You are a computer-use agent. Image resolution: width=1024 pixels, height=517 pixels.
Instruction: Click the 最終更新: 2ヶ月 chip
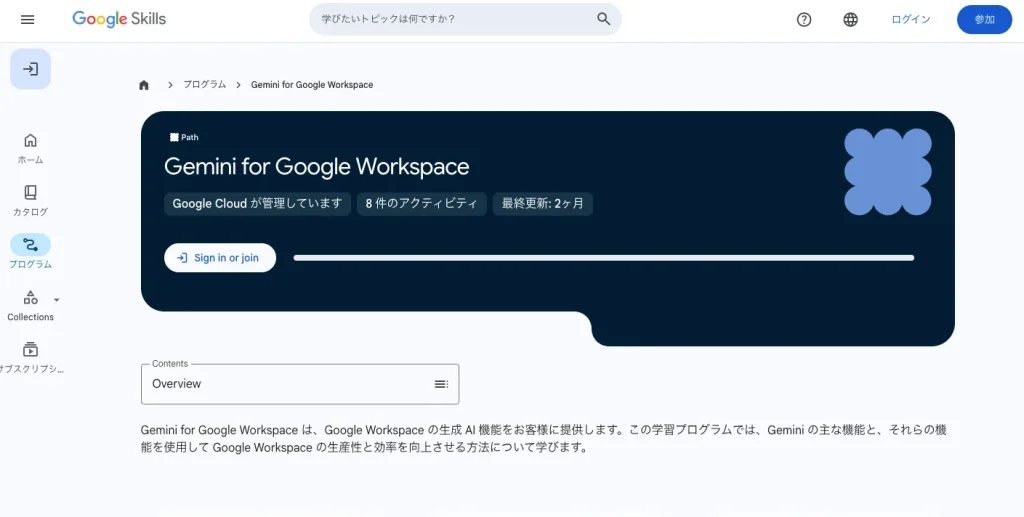[x=543, y=204]
